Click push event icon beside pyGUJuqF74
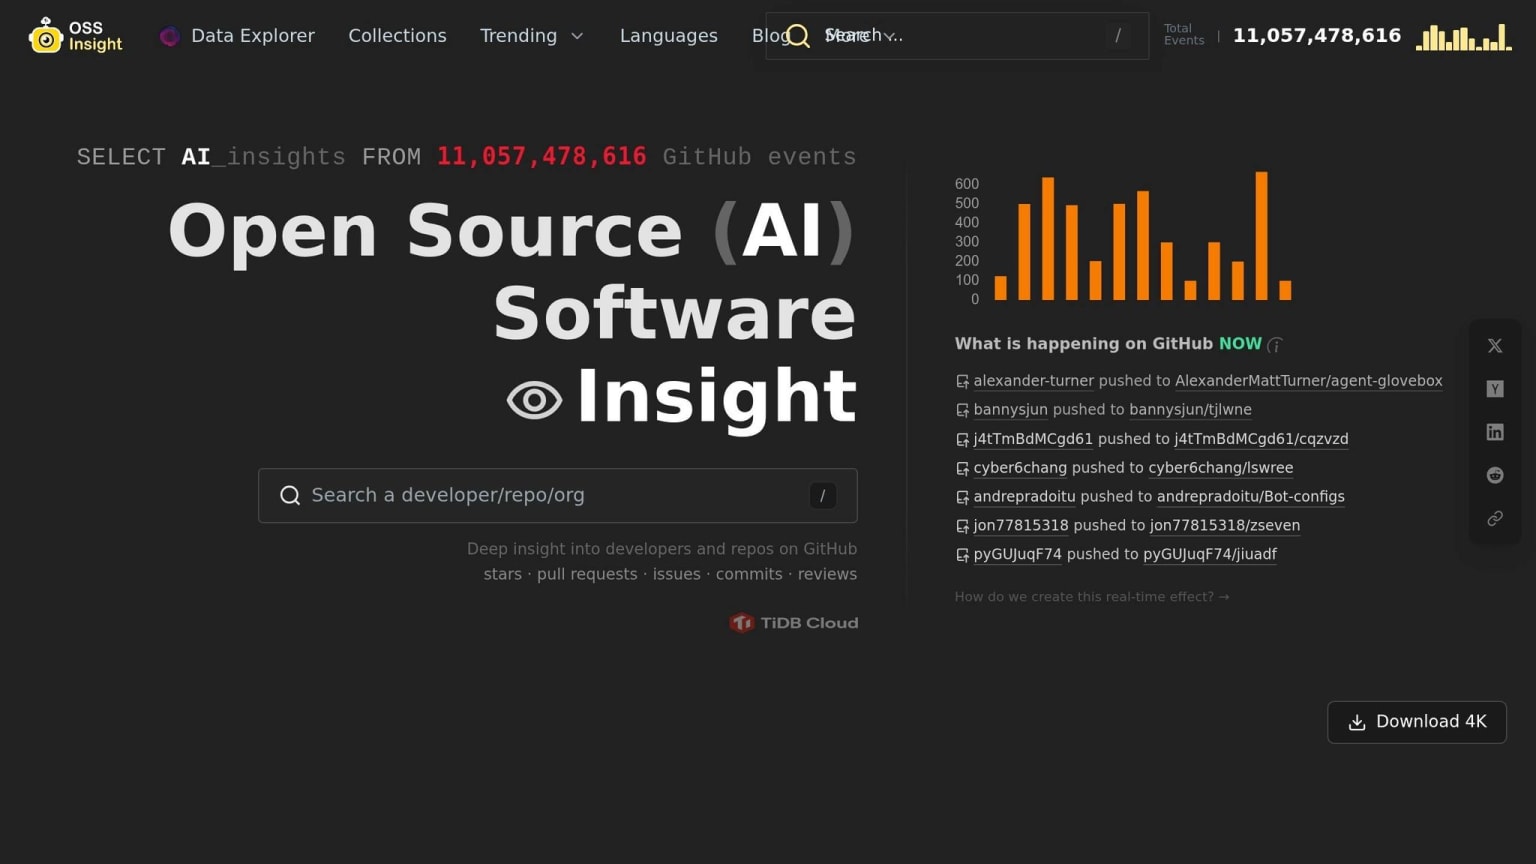The image size is (1536, 864). (x=962, y=556)
